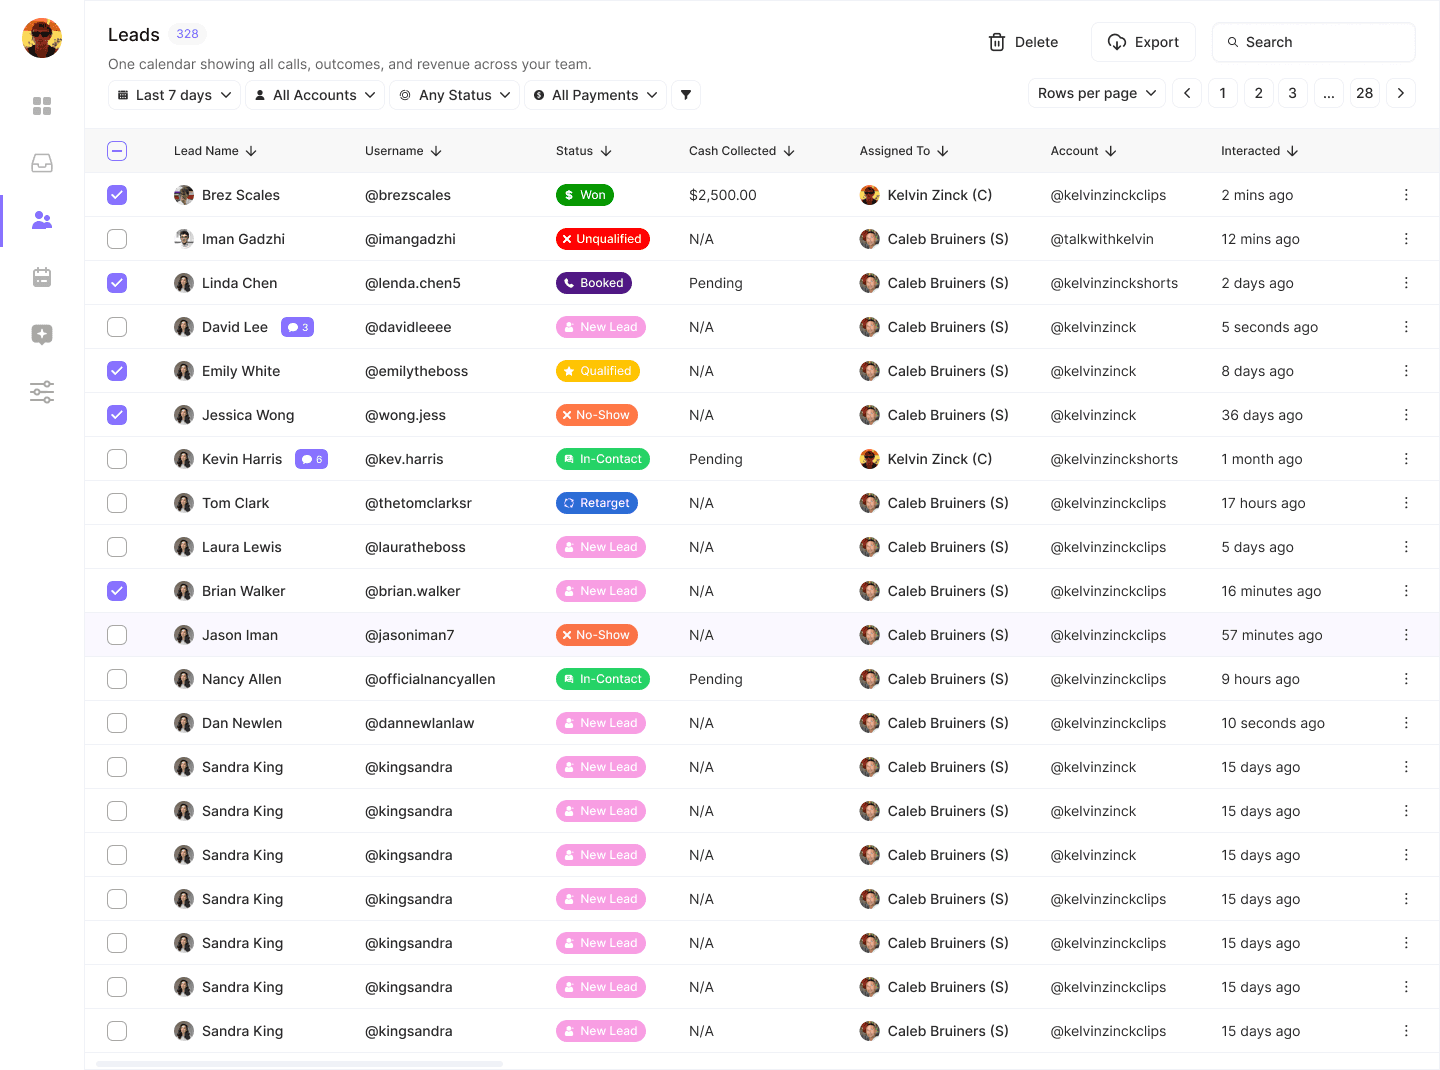Open row options for Tom Clark
The height and width of the screenshot is (1070, 1440).
pos(1406,503)
